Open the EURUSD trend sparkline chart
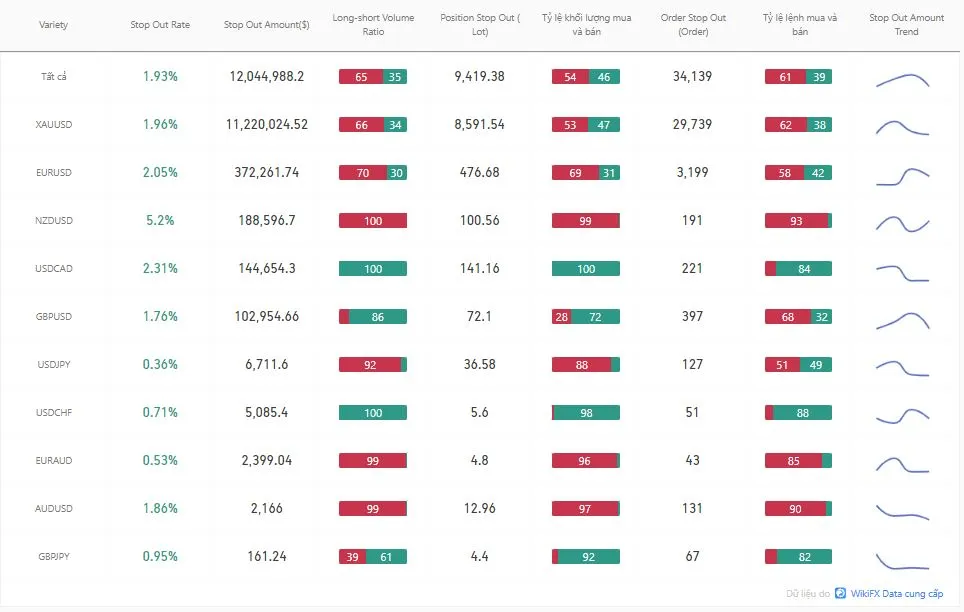964x612 pixels. [x=903, y=177]
